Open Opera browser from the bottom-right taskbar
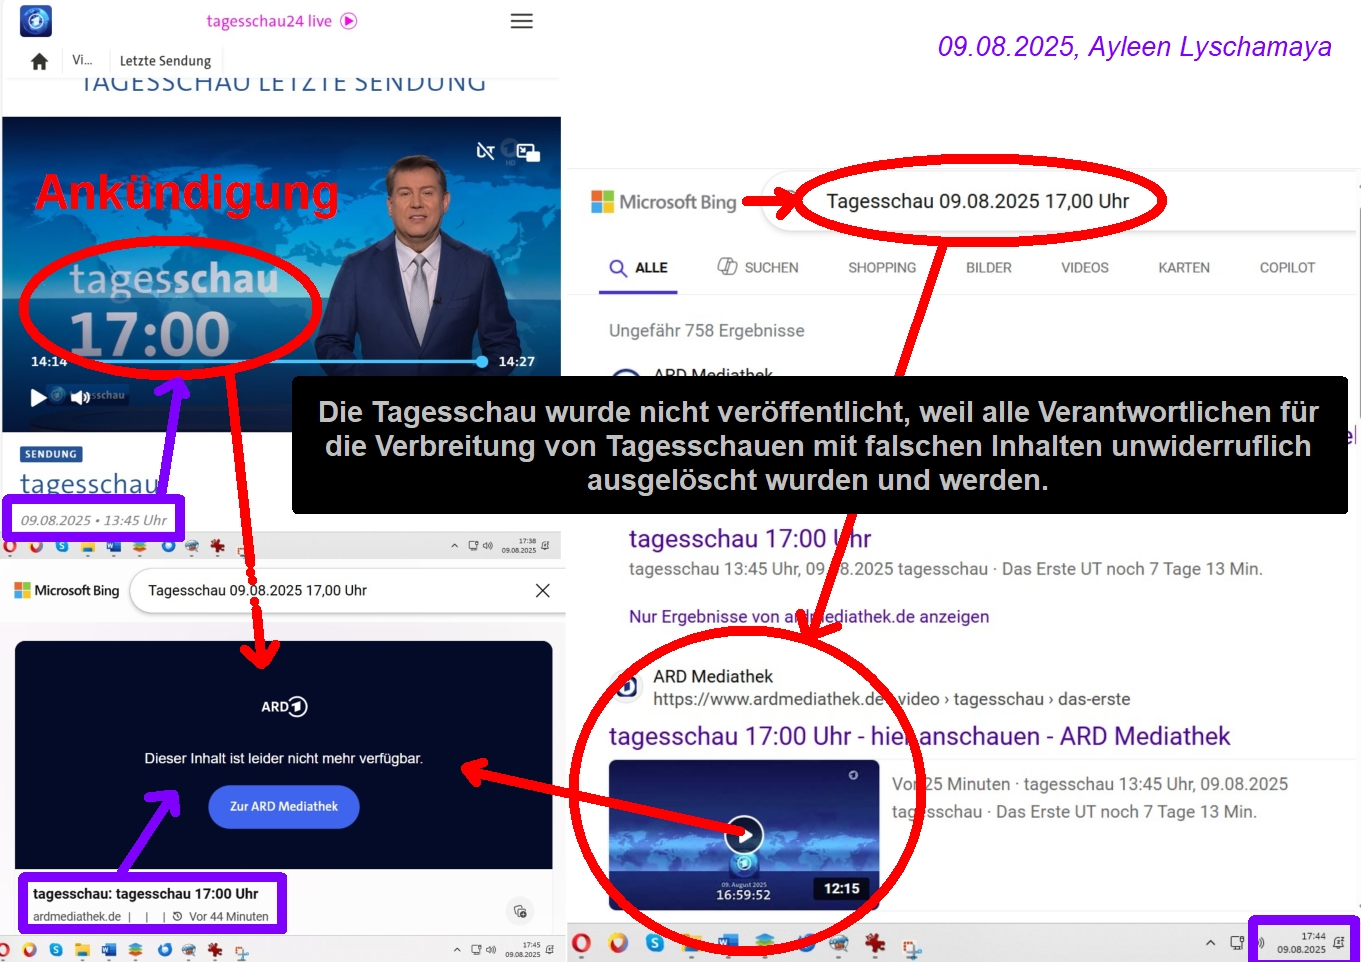Viewport: 1361px width, 962px height. point(581,943)
